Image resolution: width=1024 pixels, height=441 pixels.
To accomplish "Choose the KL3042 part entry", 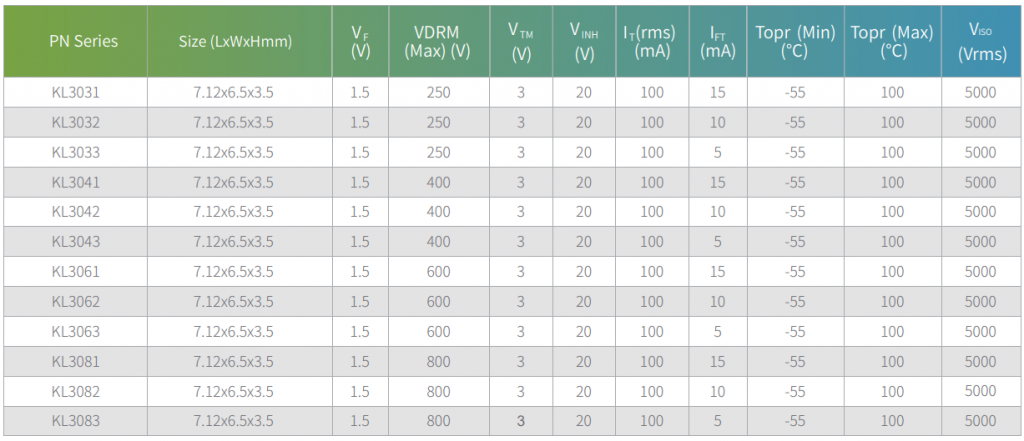I will point(75,212).
